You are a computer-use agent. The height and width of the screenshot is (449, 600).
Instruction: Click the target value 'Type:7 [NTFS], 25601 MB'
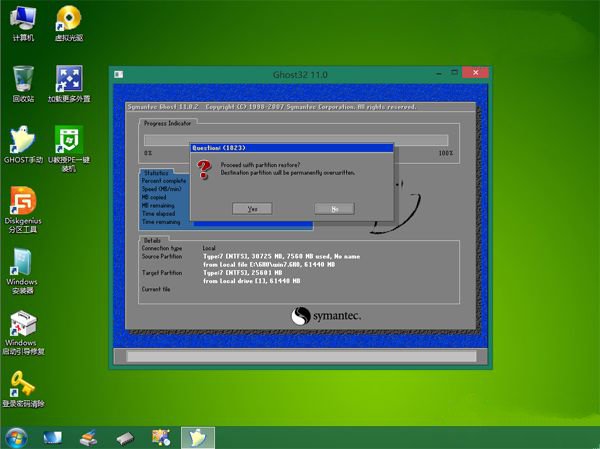(243, 273)
